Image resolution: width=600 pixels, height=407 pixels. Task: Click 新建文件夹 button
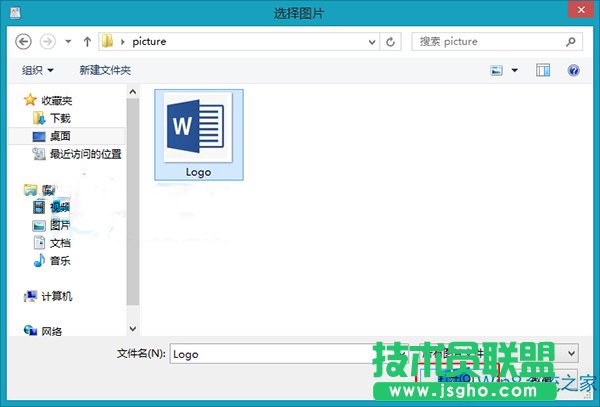pos(105,70)
